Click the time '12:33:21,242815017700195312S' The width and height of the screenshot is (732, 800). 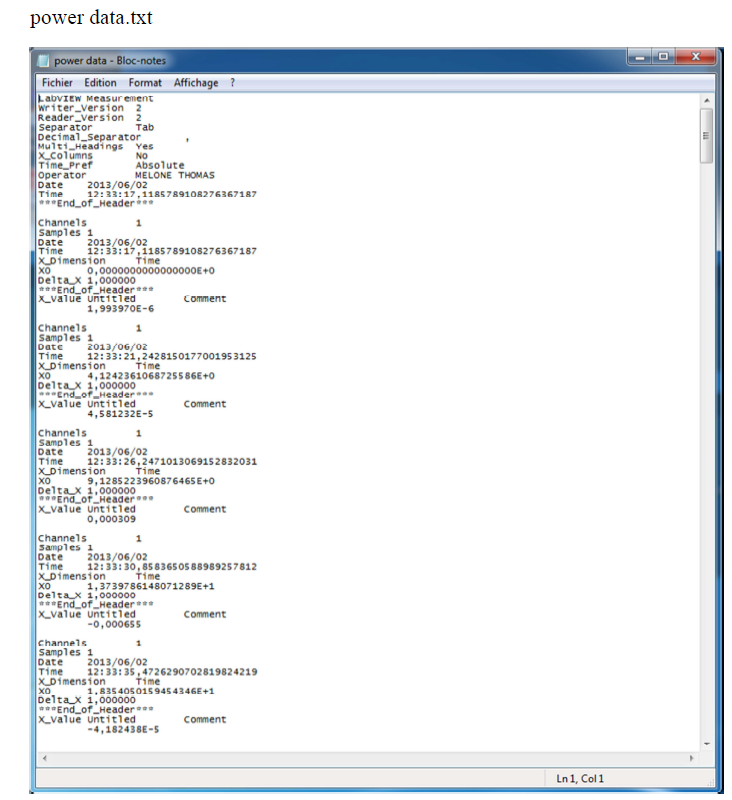pyautogui.click(x=172, y=356)
